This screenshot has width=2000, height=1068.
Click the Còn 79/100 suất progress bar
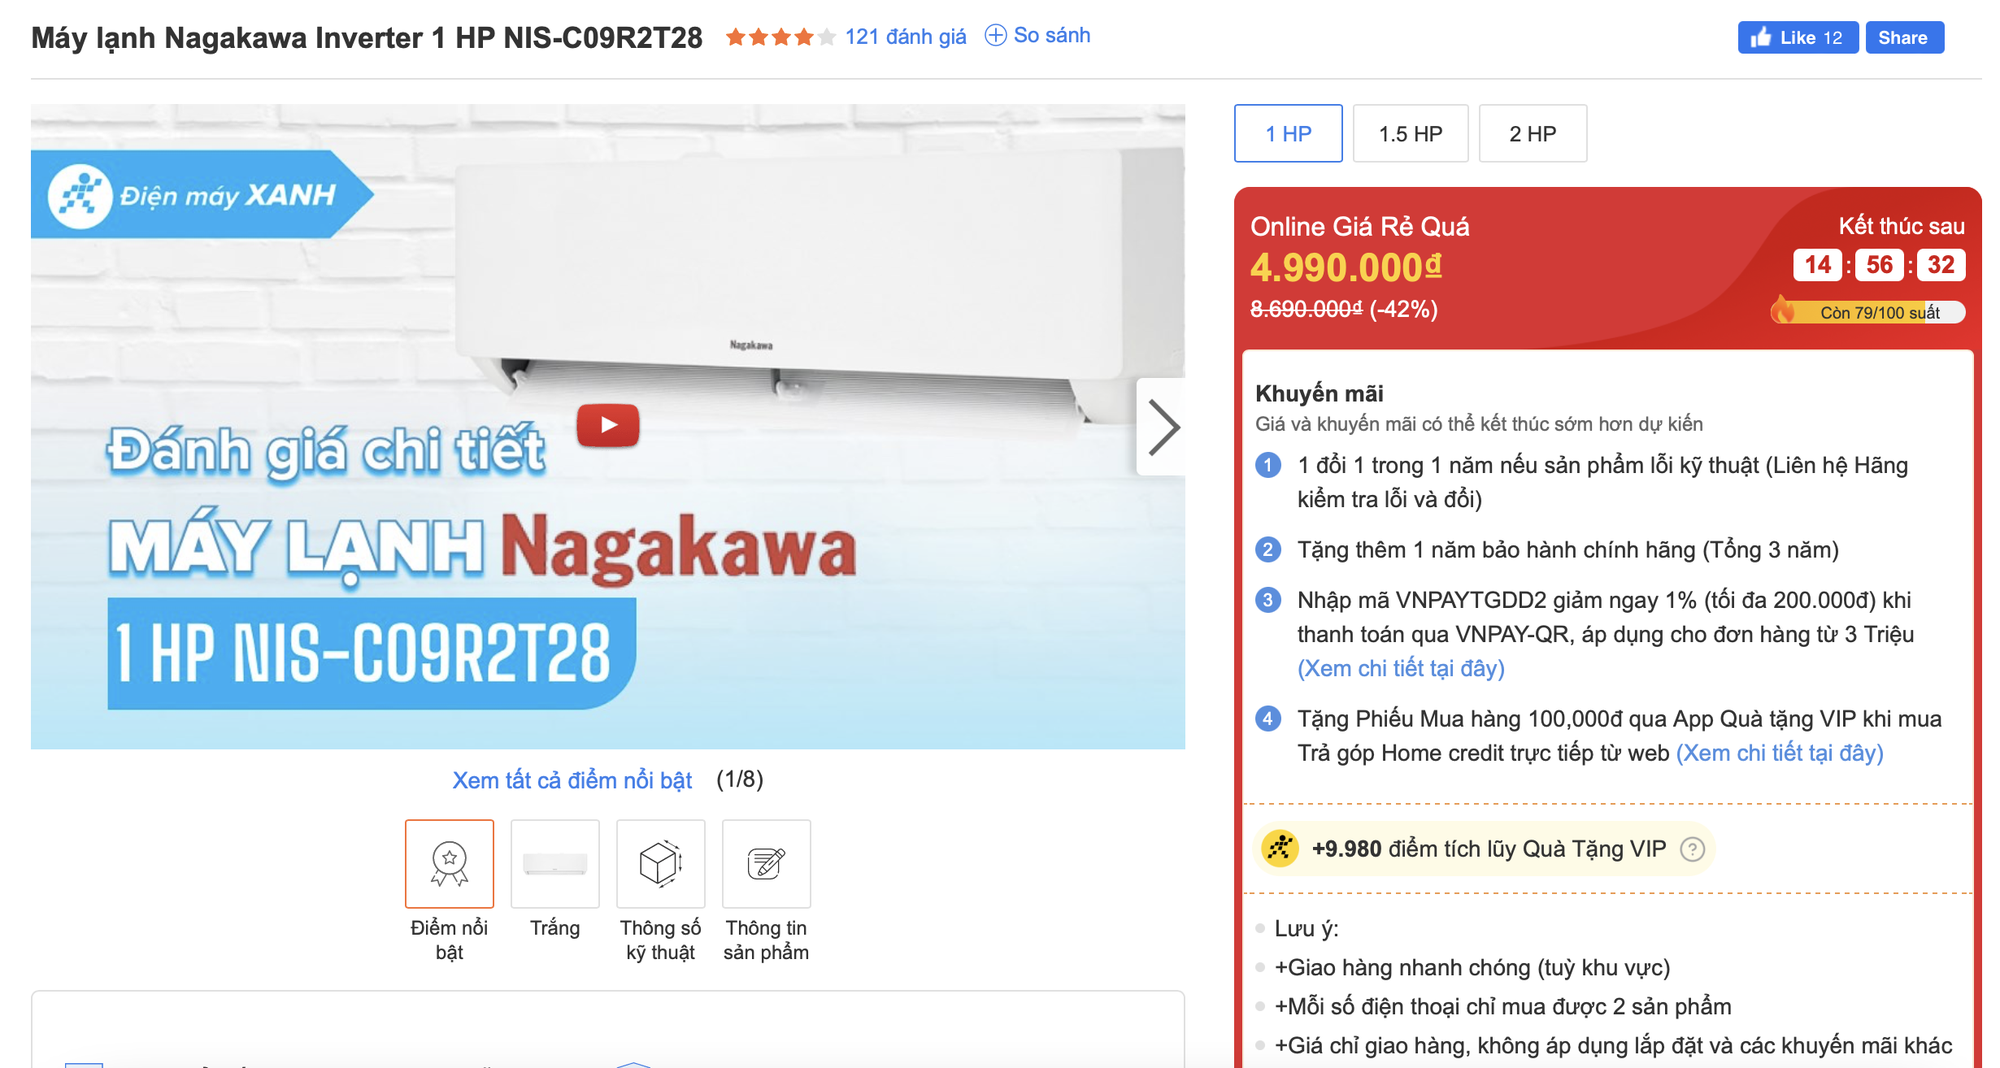tap(1878, 311)
